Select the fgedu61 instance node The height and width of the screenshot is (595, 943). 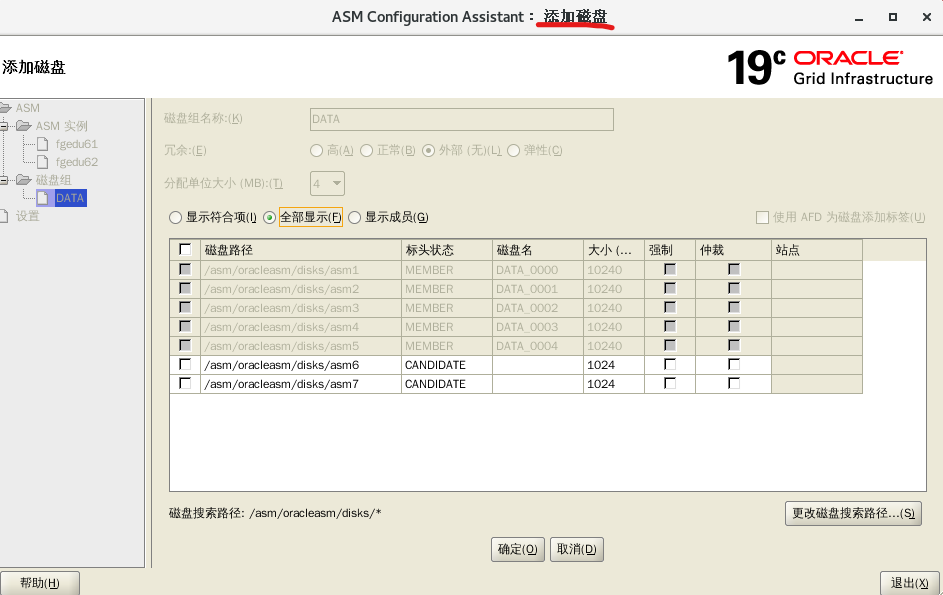[x=76, y=144]
